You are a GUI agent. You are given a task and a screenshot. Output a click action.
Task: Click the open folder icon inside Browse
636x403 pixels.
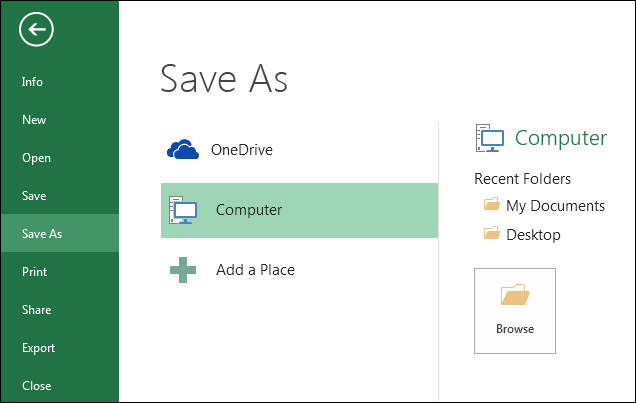(x=514, y=294)
